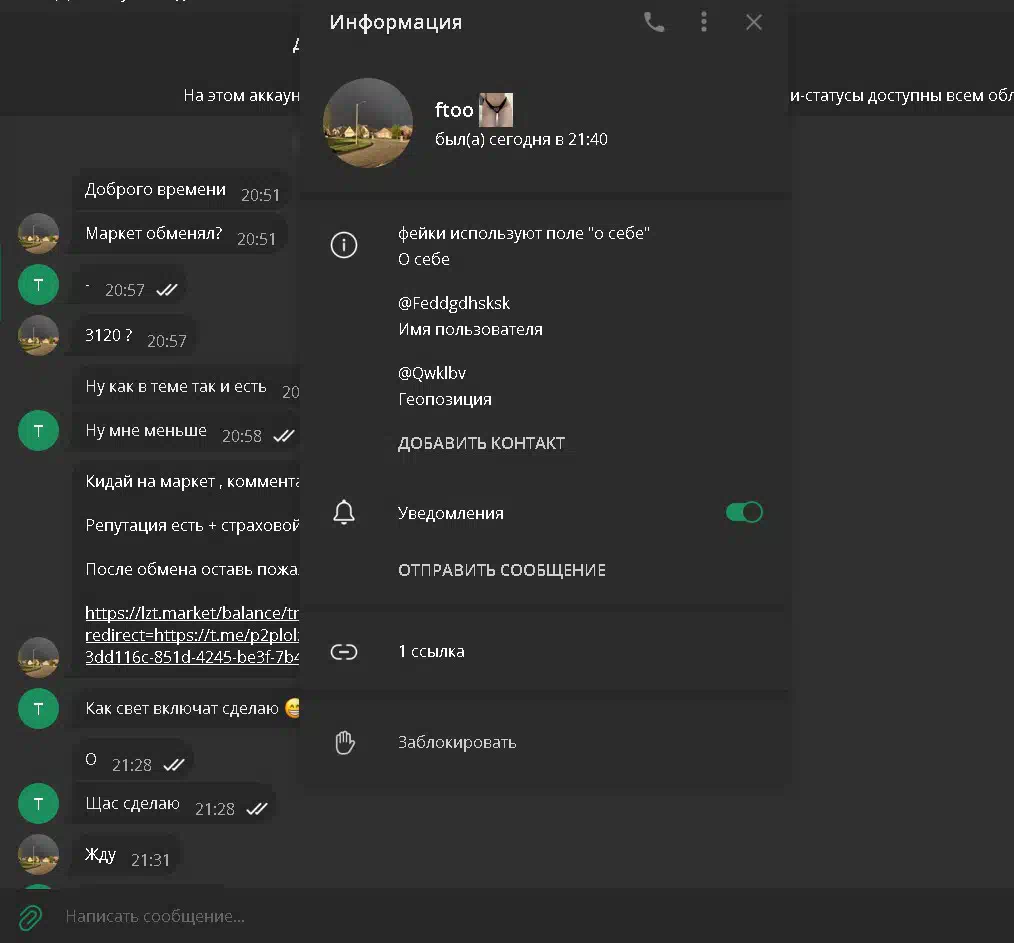Click the avatar beside the lzt.market link
The height and width of the screenshot is (943, 1014).
coord(38,658)
